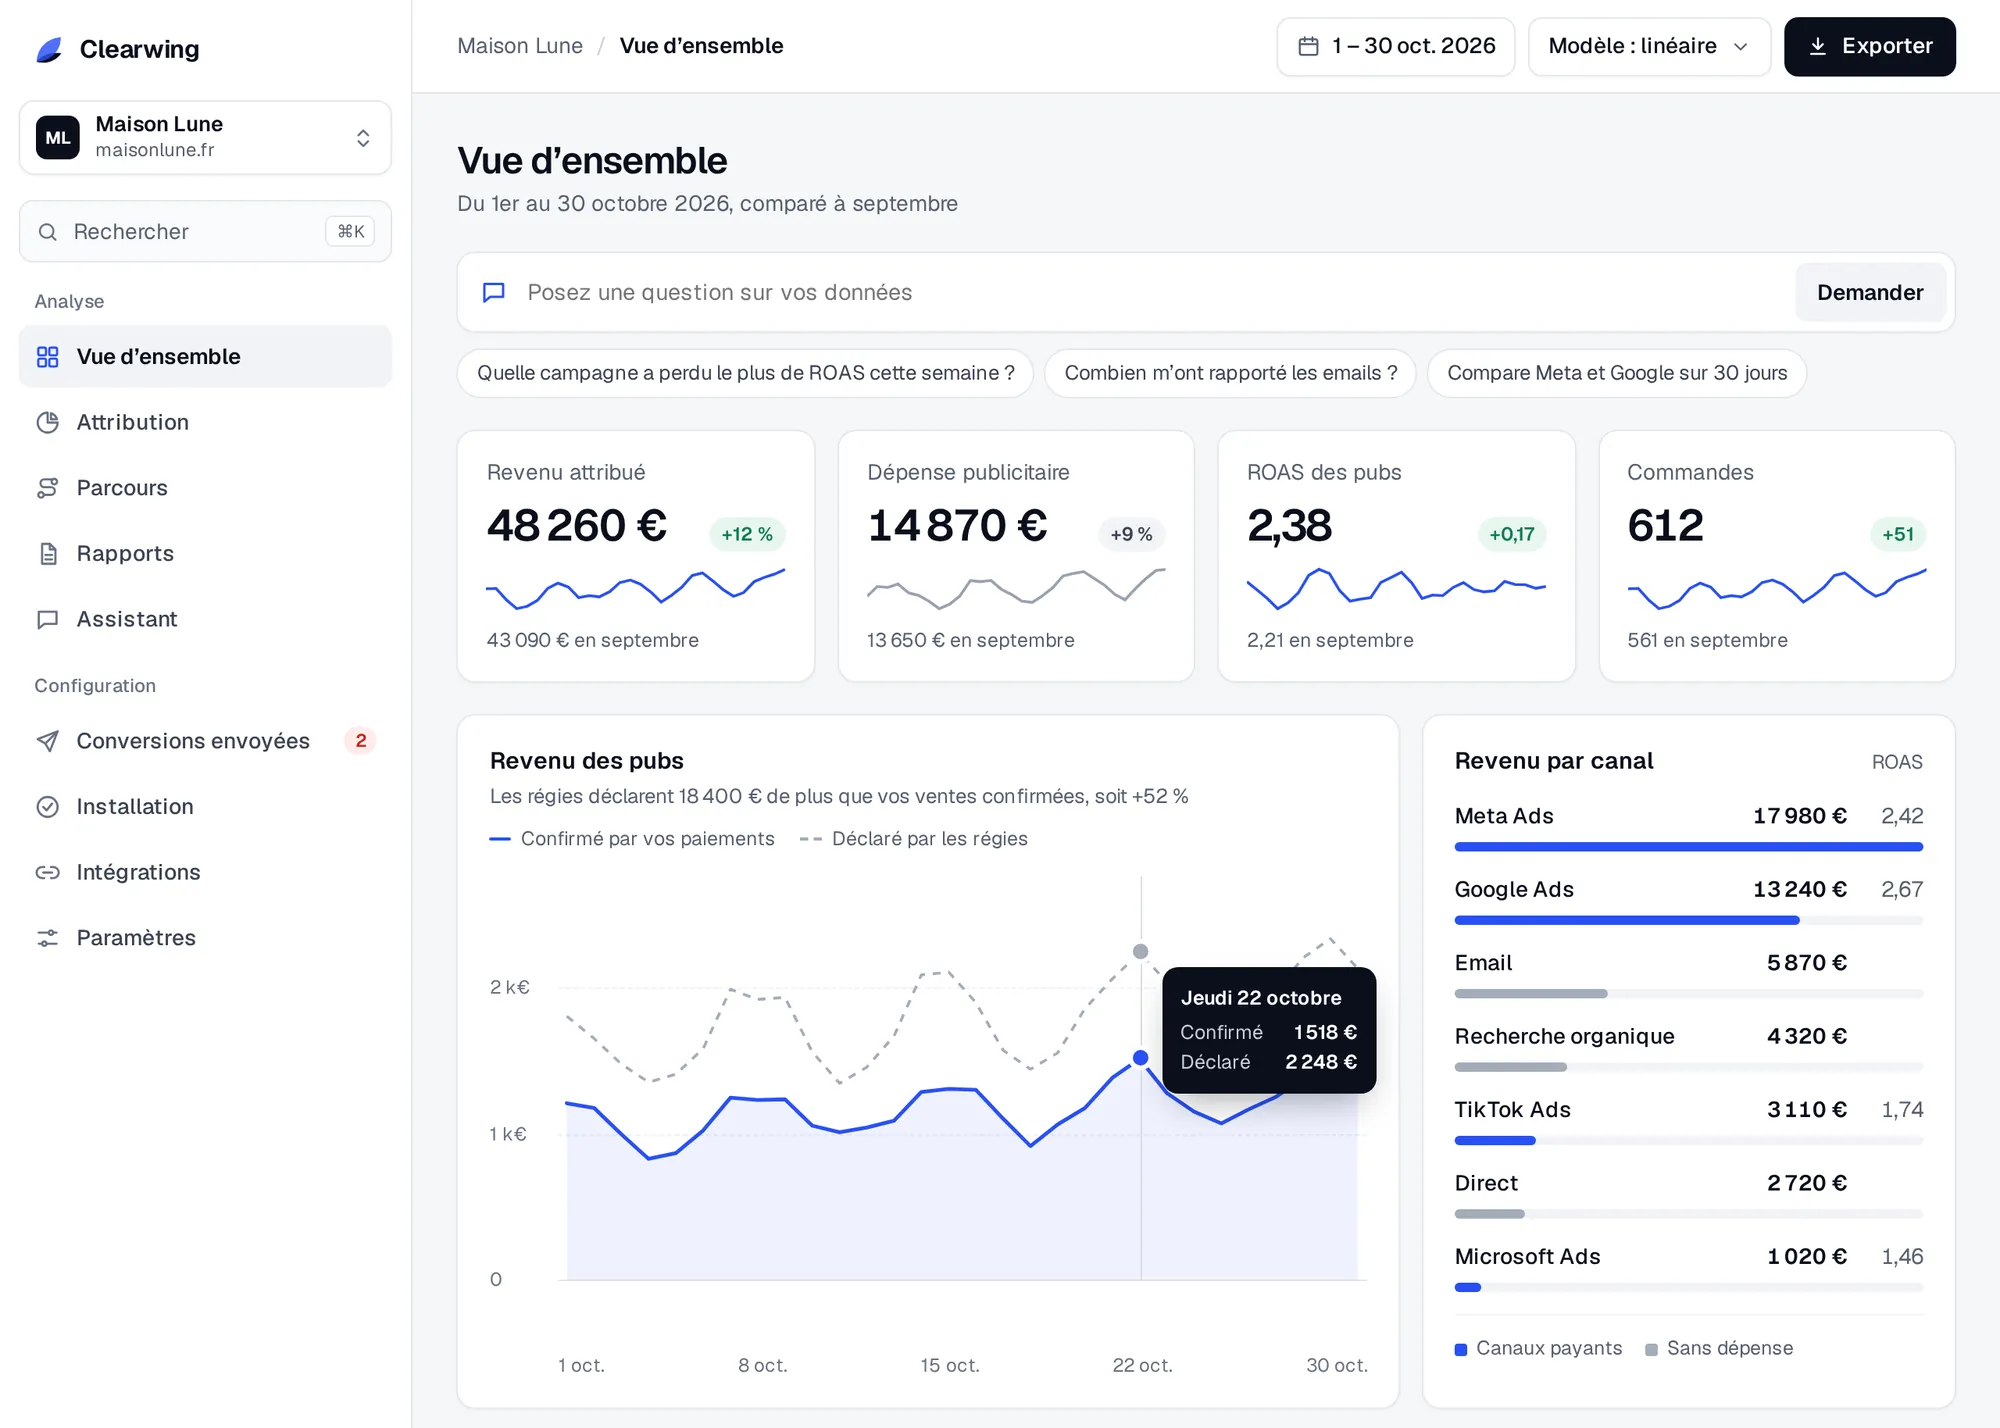The image size is (2000, 1428).
Task: Click the Meta Ads revenue bar
Action: [1688, 847]
